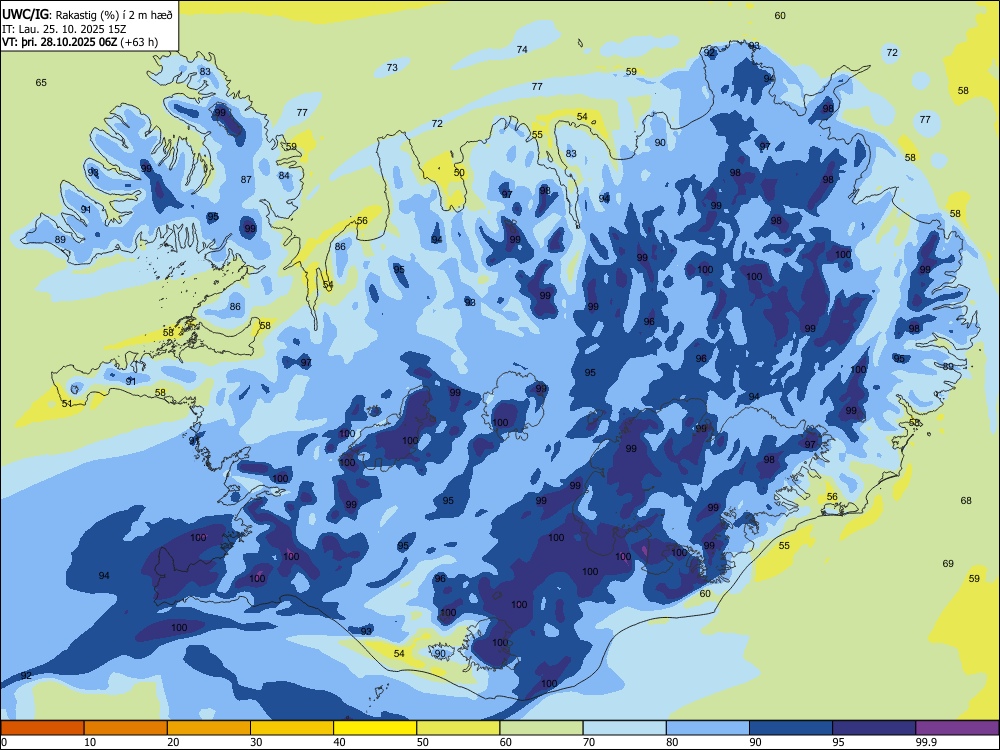Select the '87' humidity value in Westfjords

tap(246, 179)
